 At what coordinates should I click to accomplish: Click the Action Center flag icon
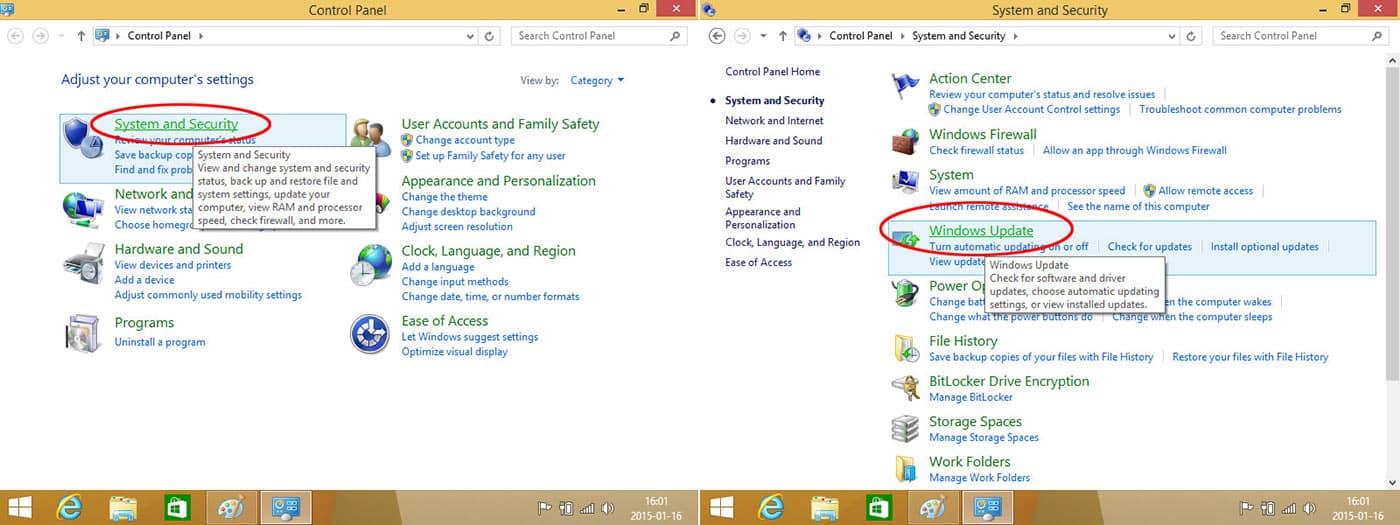pos(906,87)
